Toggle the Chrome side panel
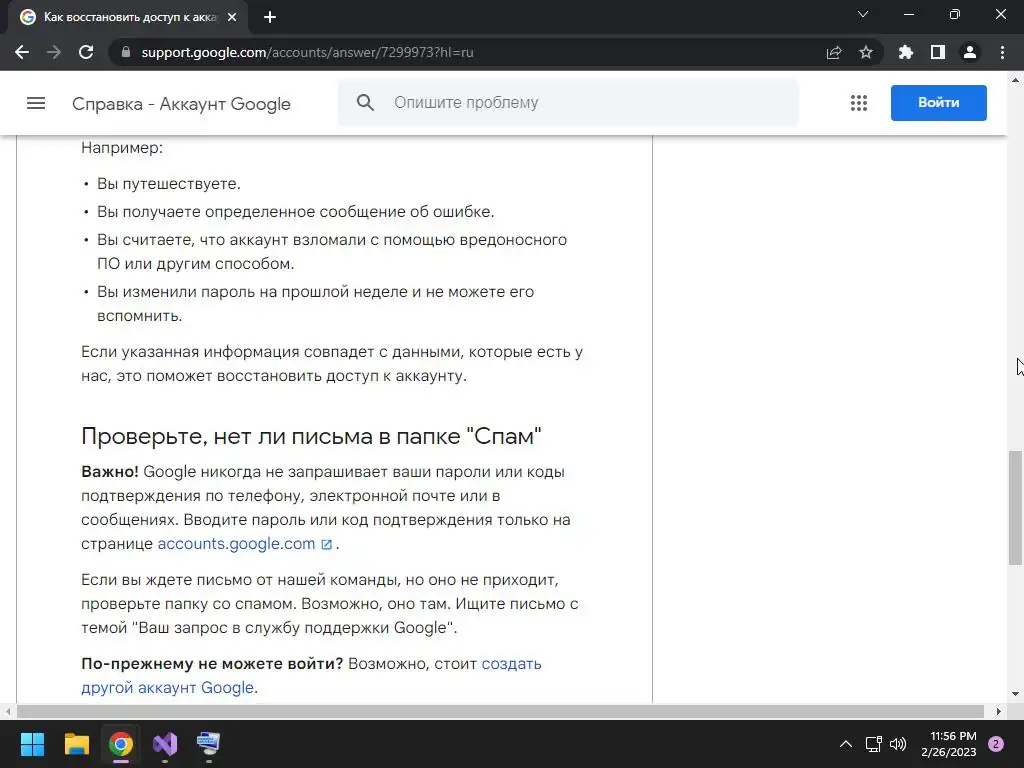The image size is (1024, 768). pos(938,52)
